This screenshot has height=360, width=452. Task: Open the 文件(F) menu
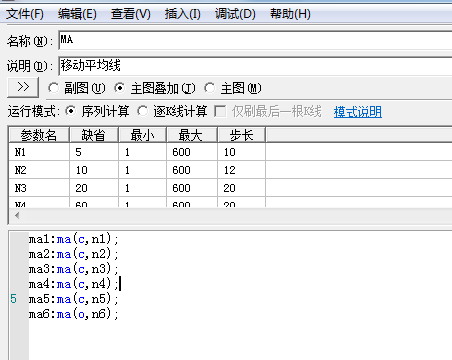click(25, 14)
